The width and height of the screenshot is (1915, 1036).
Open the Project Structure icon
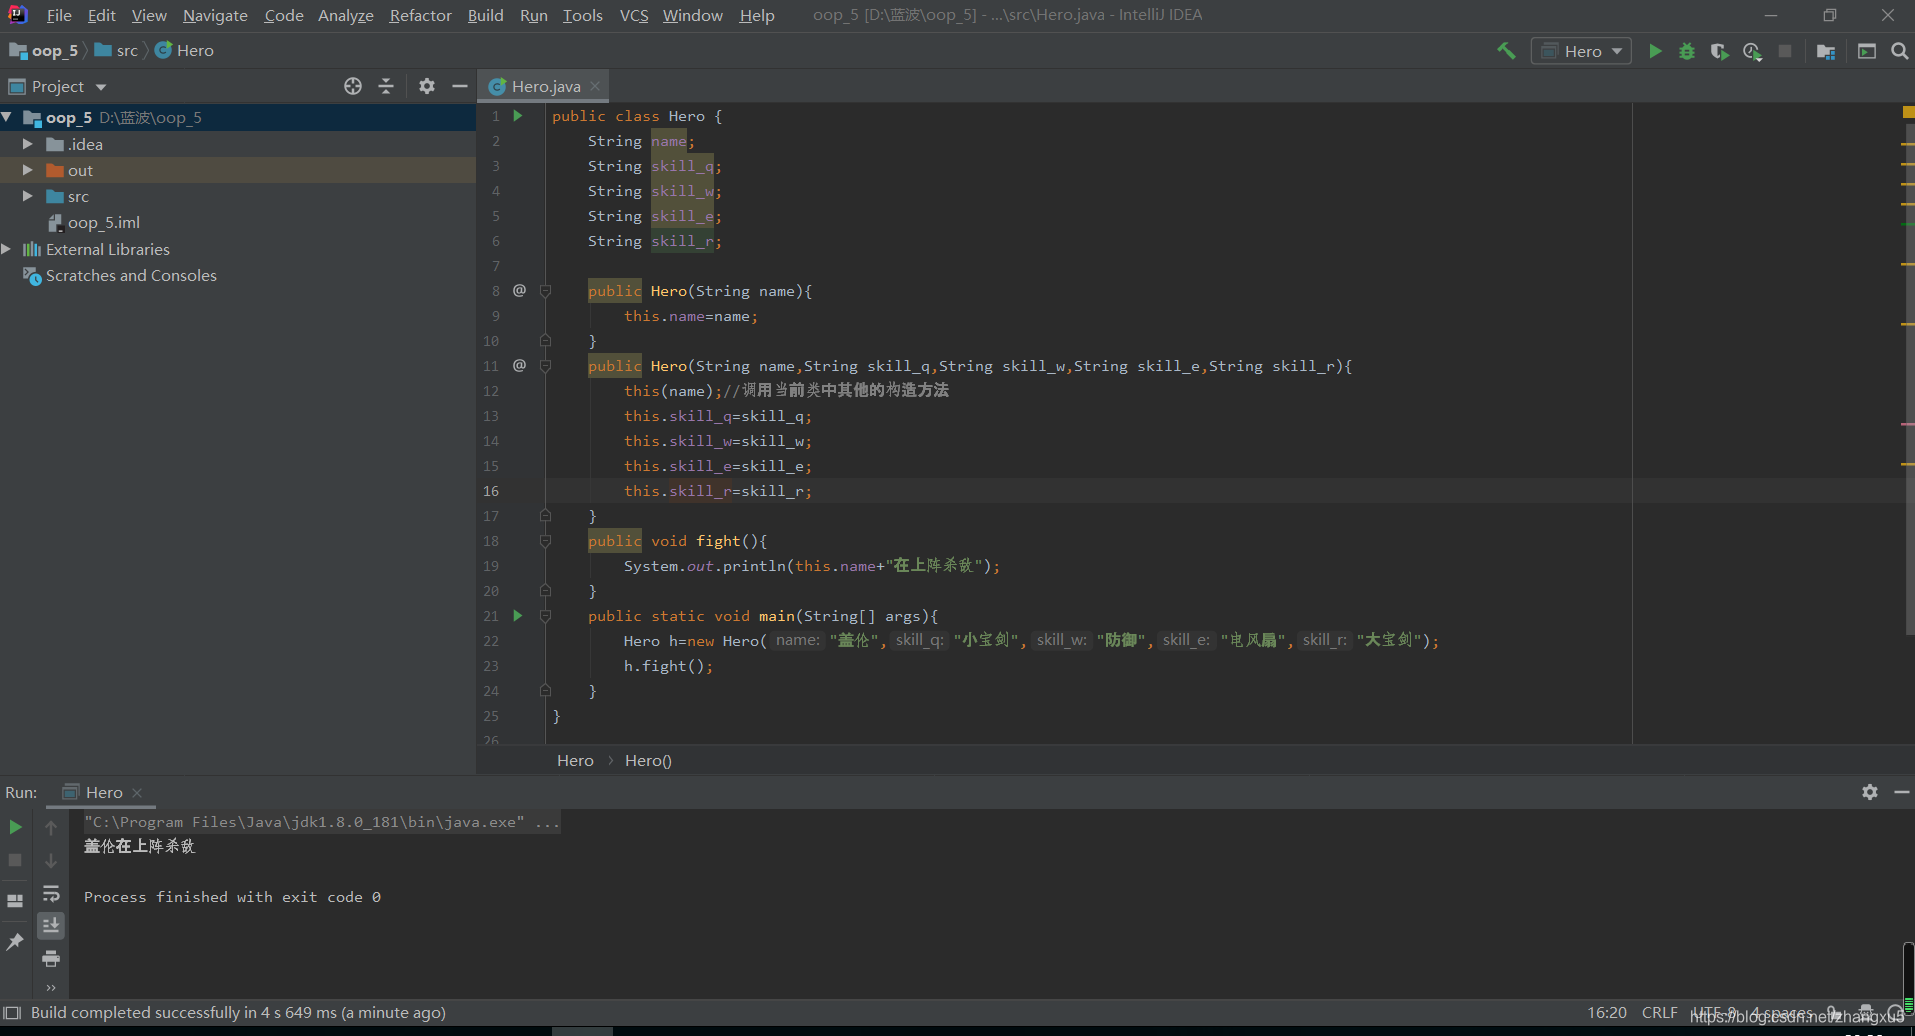click(x=1826, y=51)
